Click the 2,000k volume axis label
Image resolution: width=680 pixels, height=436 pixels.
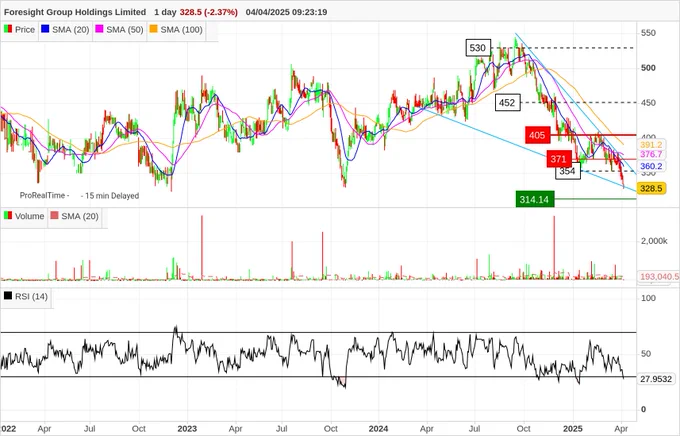(x=654, y=241)
